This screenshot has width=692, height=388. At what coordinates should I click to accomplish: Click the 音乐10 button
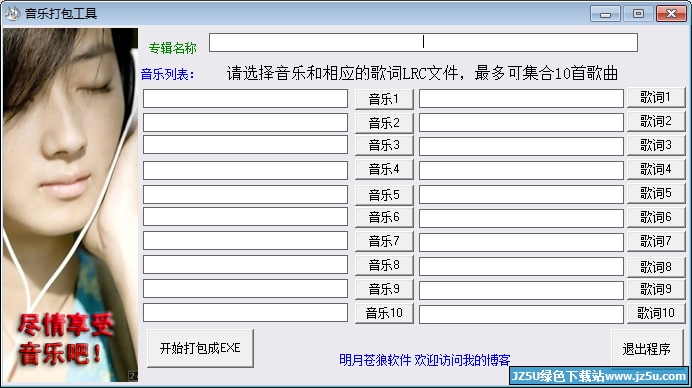[x=384, y=313]
